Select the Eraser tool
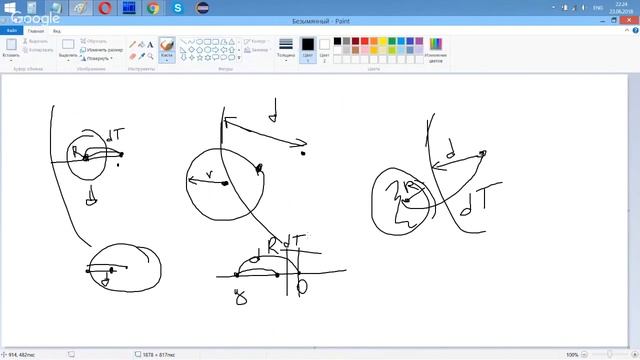This screenshot has height=360, width=640. click(x=133, y=56)
